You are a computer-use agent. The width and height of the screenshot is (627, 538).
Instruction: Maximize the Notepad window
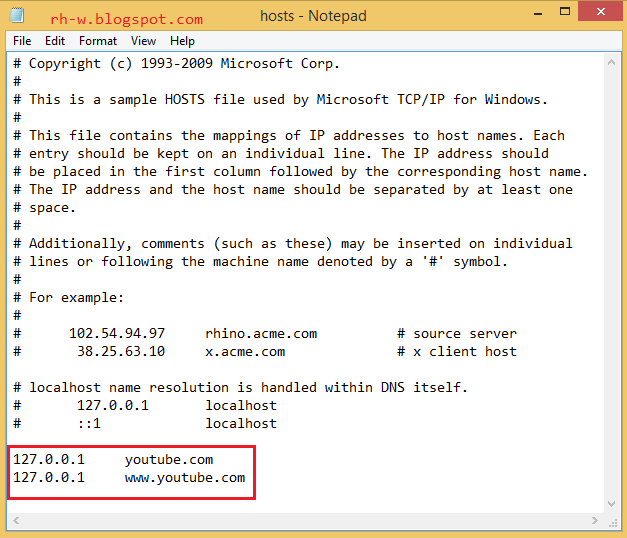(565, 12)
